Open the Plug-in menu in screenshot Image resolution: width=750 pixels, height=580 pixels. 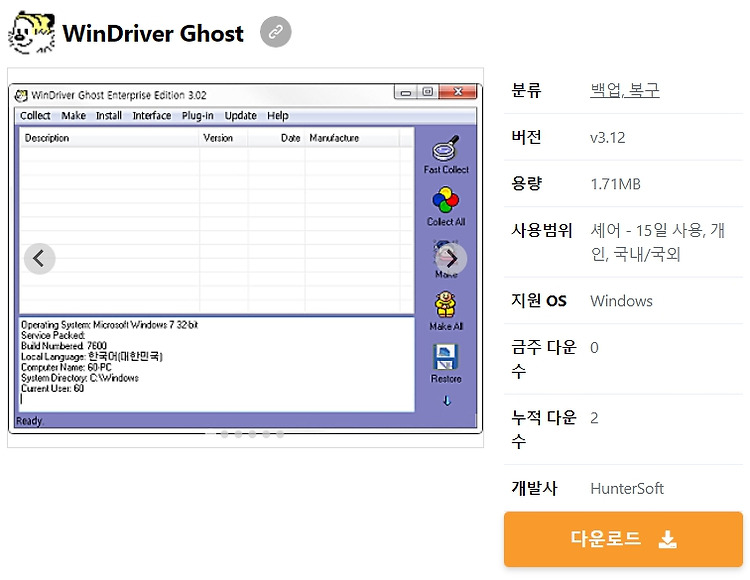click(198, 116)
